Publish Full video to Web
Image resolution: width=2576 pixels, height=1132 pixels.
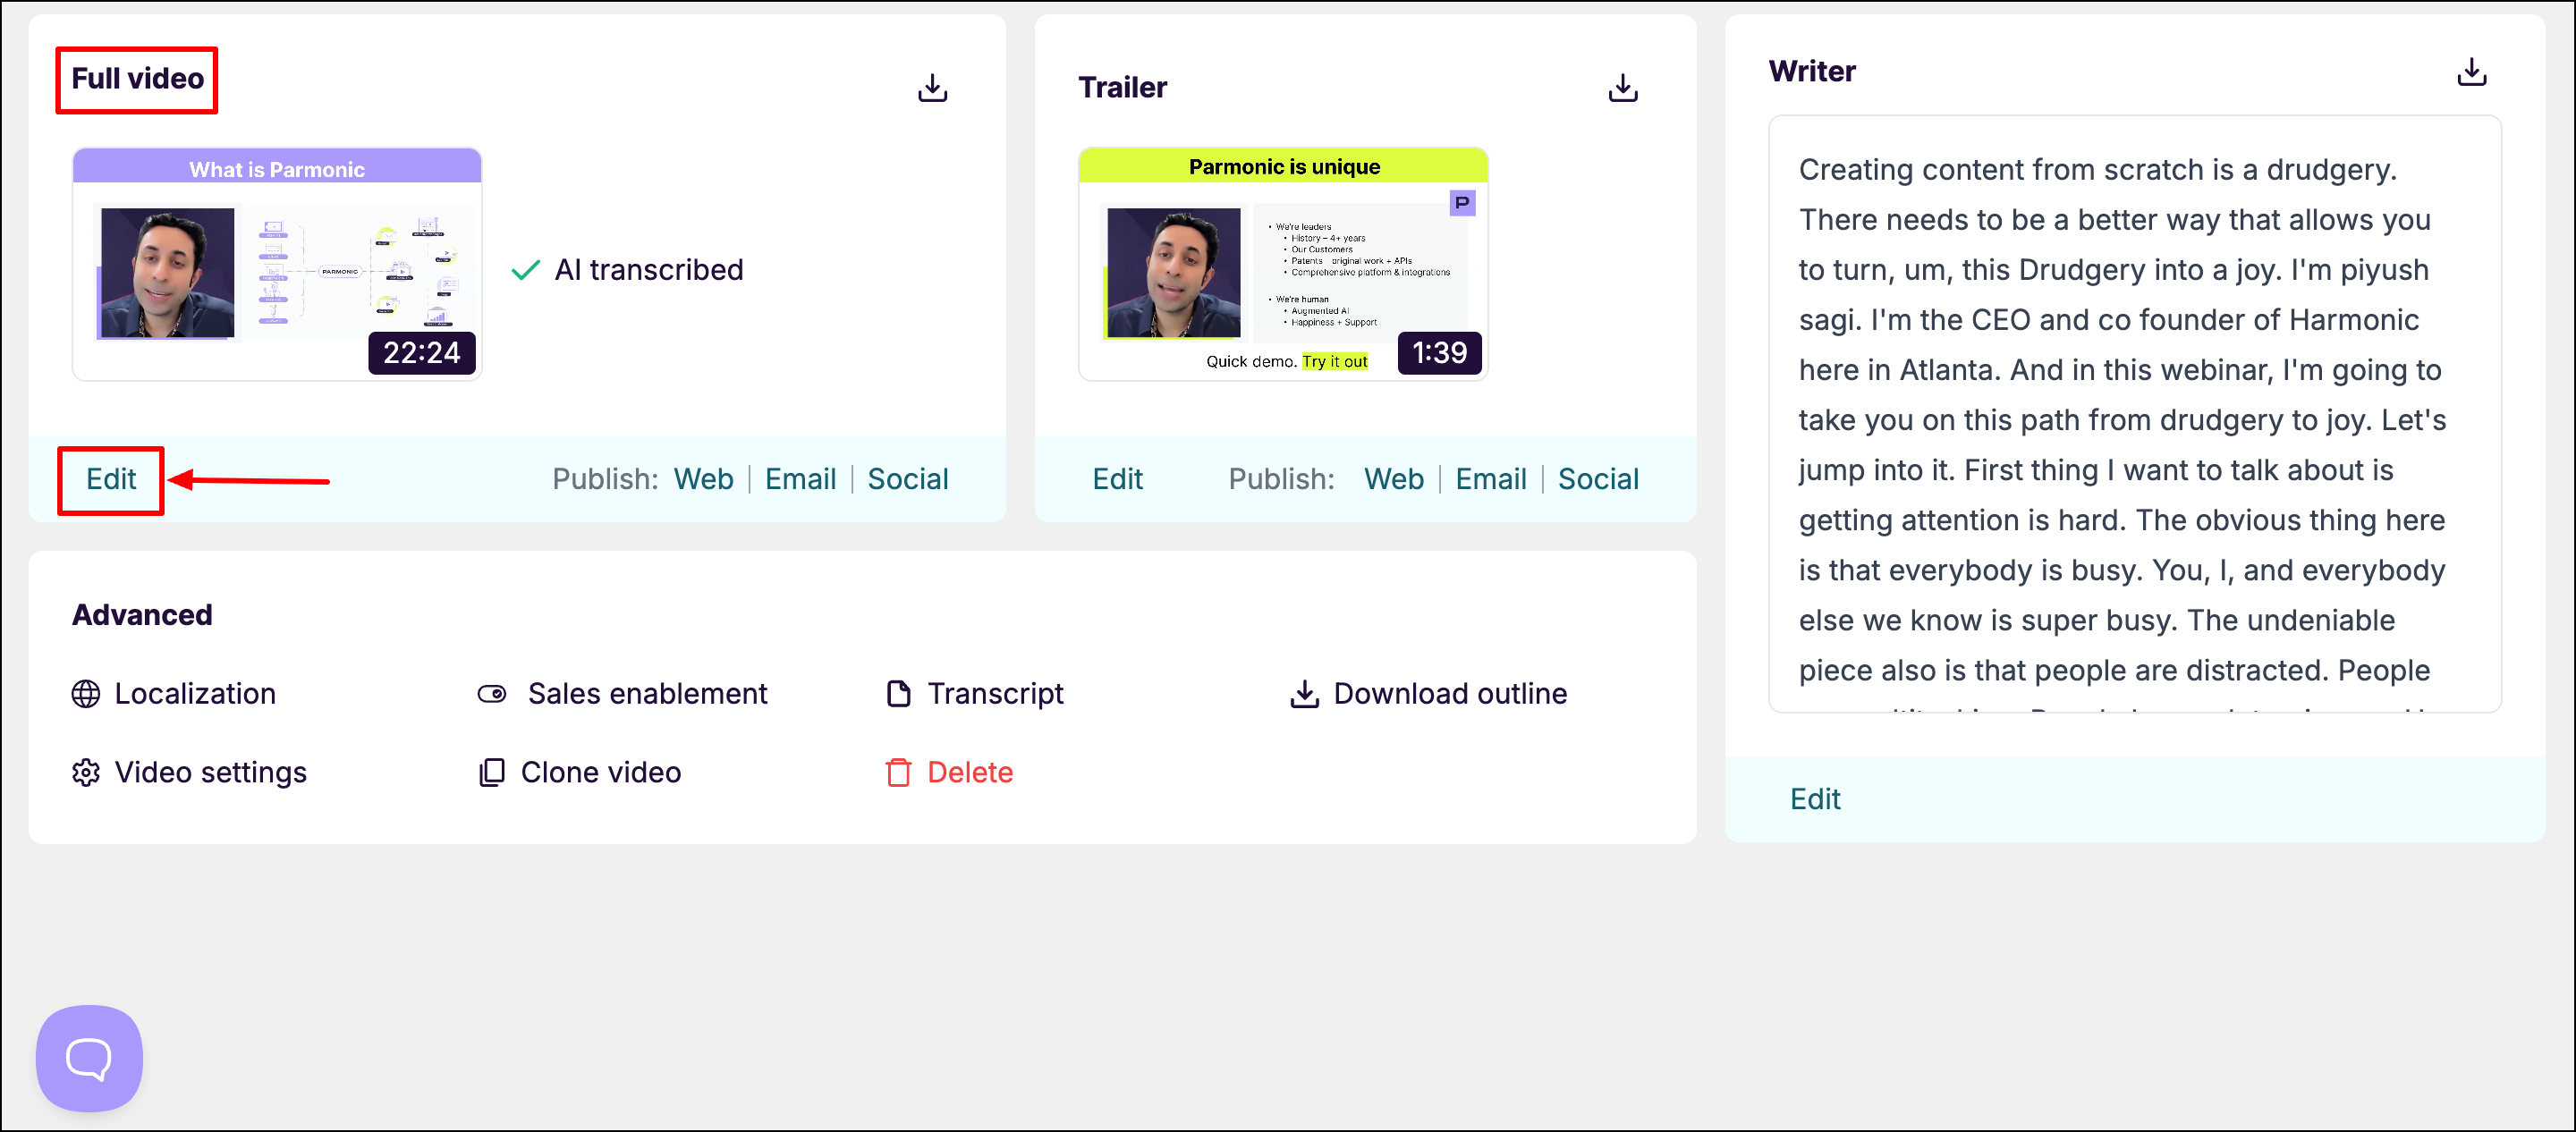703,479
